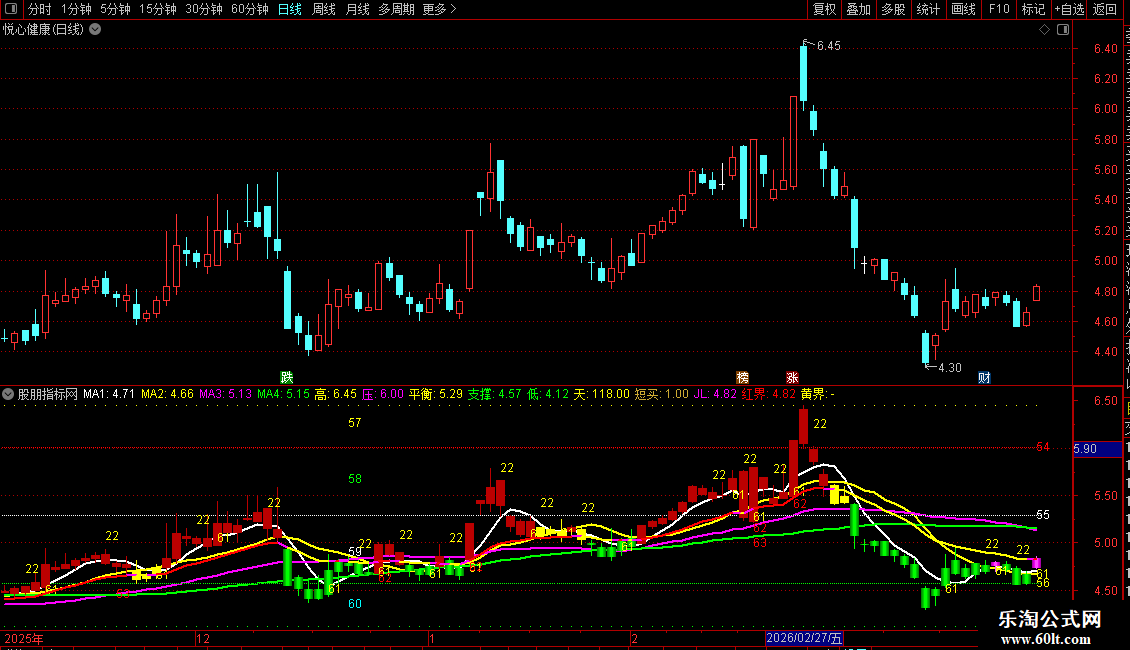Click the MA3: 5.13 value

[226, 394]
